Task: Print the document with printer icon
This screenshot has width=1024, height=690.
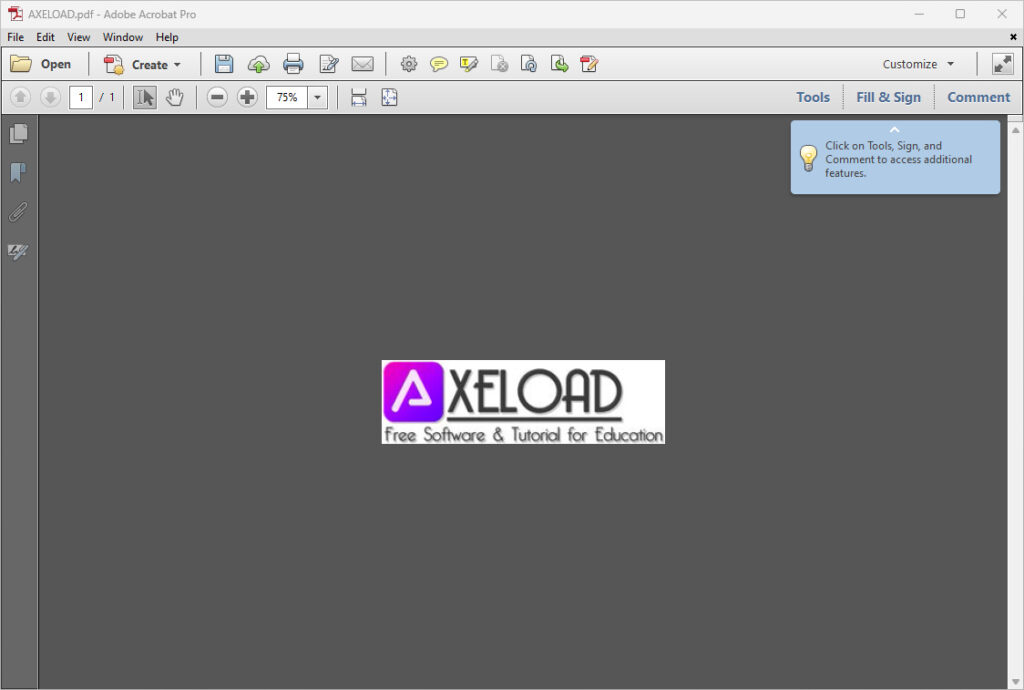Action: click(x=293, y=64)
